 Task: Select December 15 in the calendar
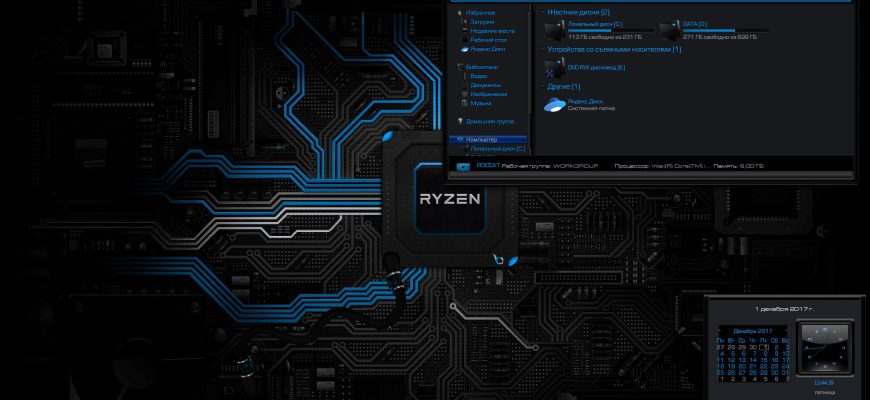pyautogui.click(x=764, y=360)
